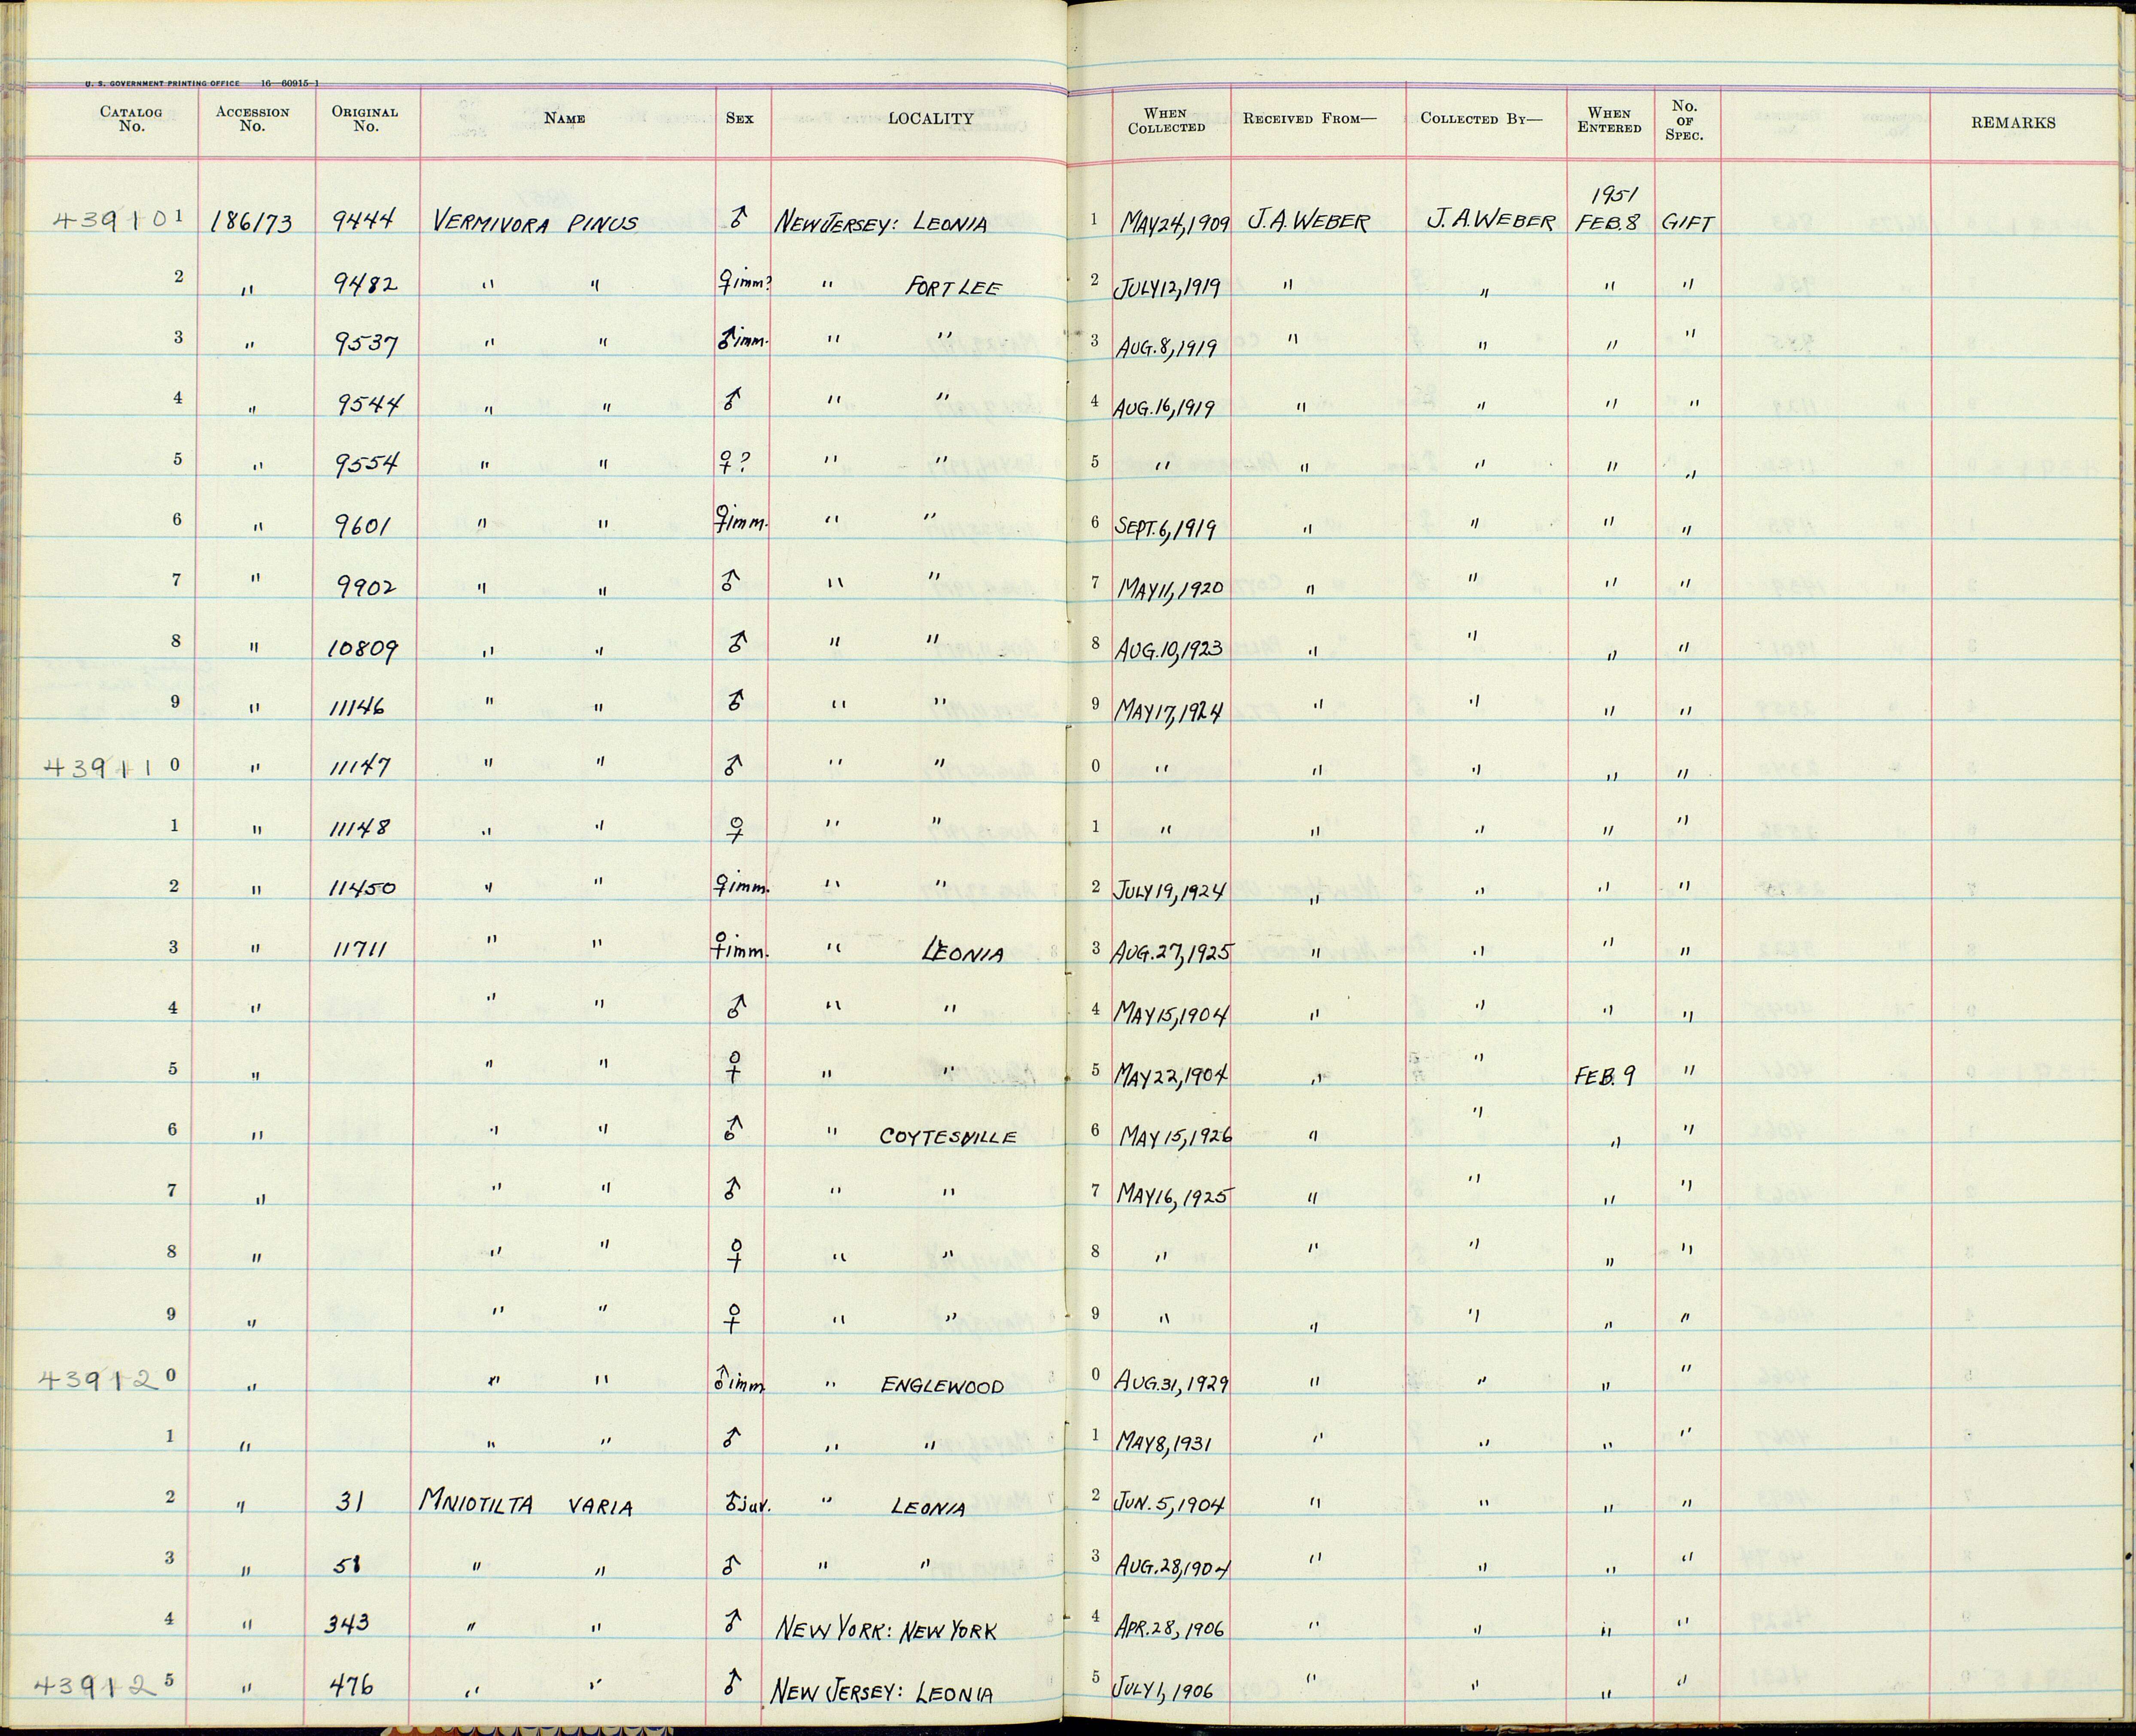Screen dimensions: 2136x1736
Task: Click date 'Aug. 16, 1919'
Action: [1165, 407]
